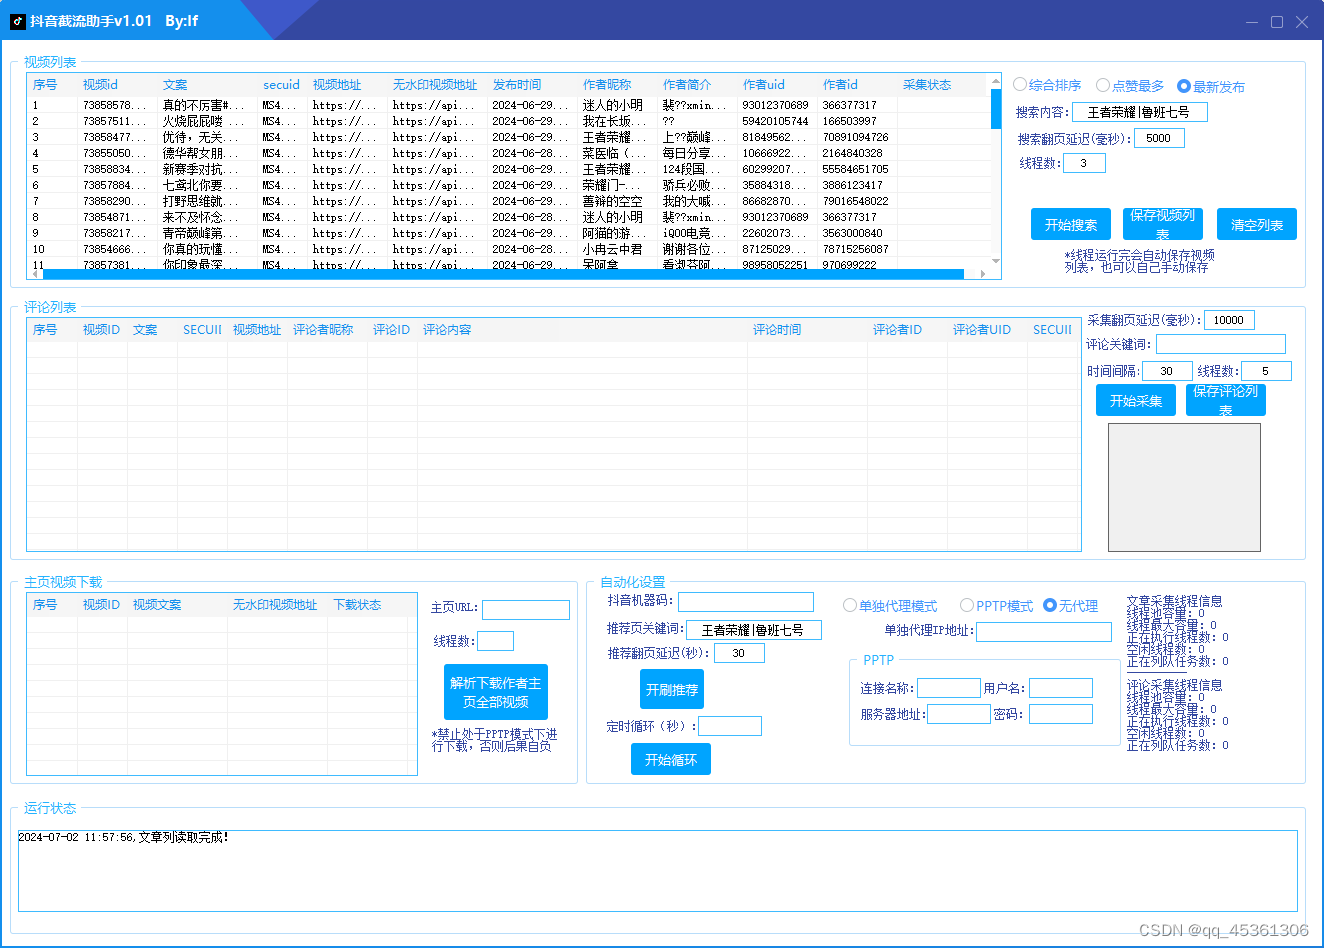
Task: Click author 小冉云中君 in row 10
Action: (614, 249)
